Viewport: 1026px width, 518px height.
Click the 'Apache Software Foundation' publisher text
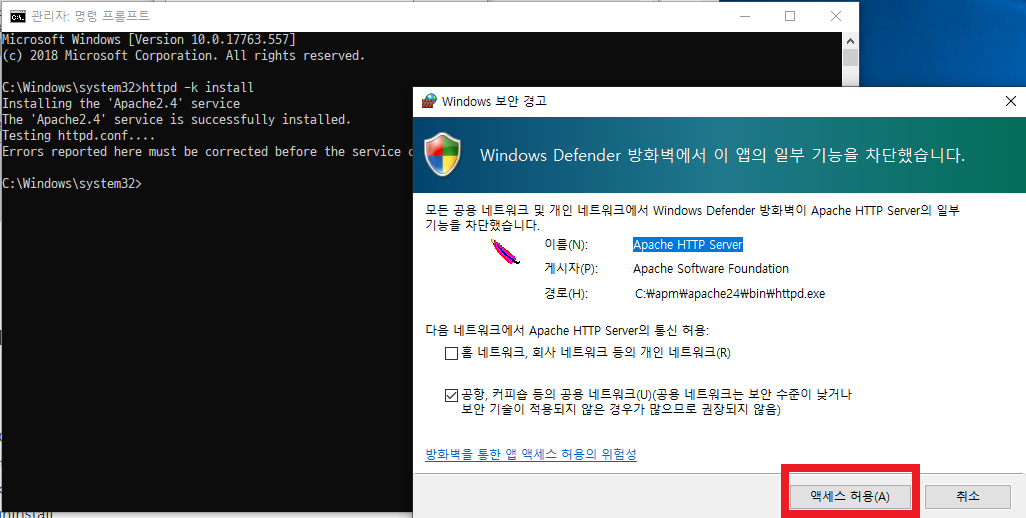(x=711, y=269)
